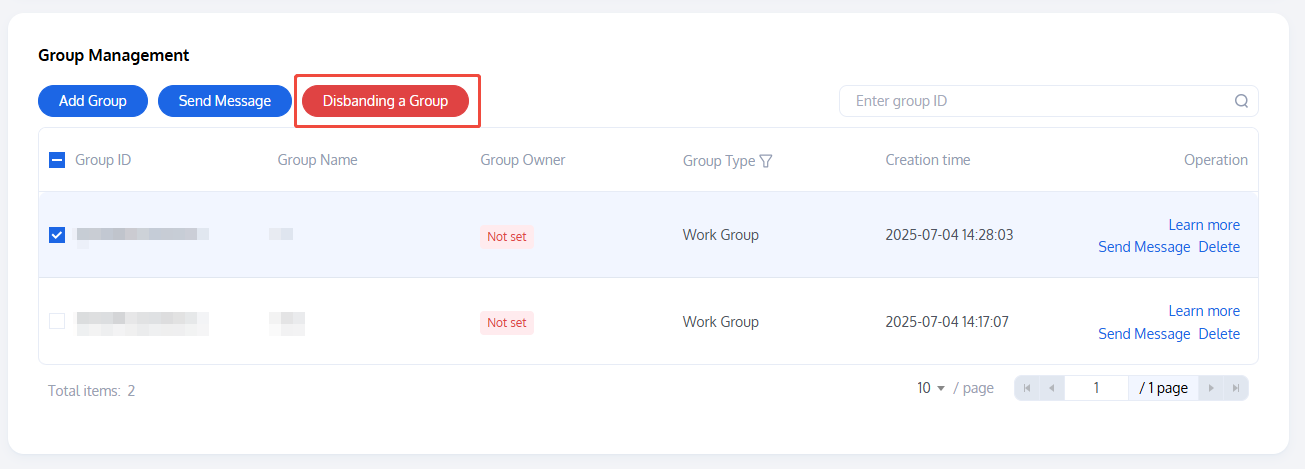Open the Group Type filter icon

(766, 161)
